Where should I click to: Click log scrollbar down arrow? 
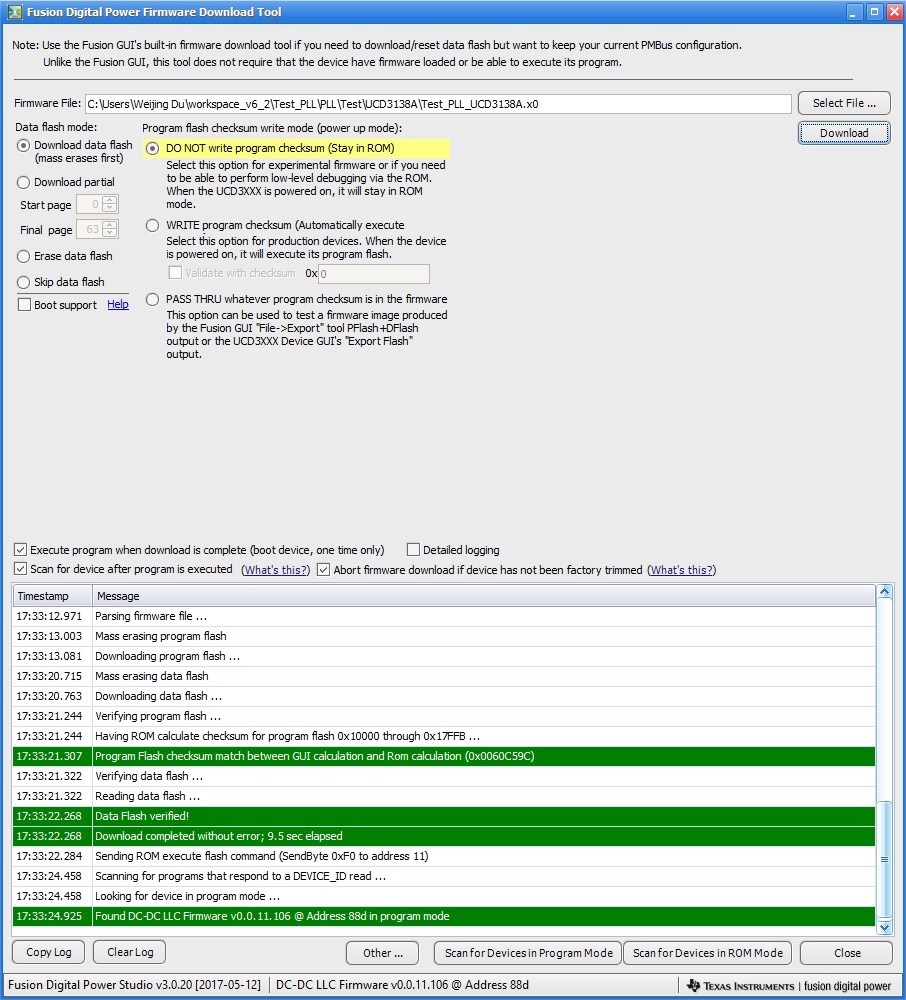coord(884,928)
